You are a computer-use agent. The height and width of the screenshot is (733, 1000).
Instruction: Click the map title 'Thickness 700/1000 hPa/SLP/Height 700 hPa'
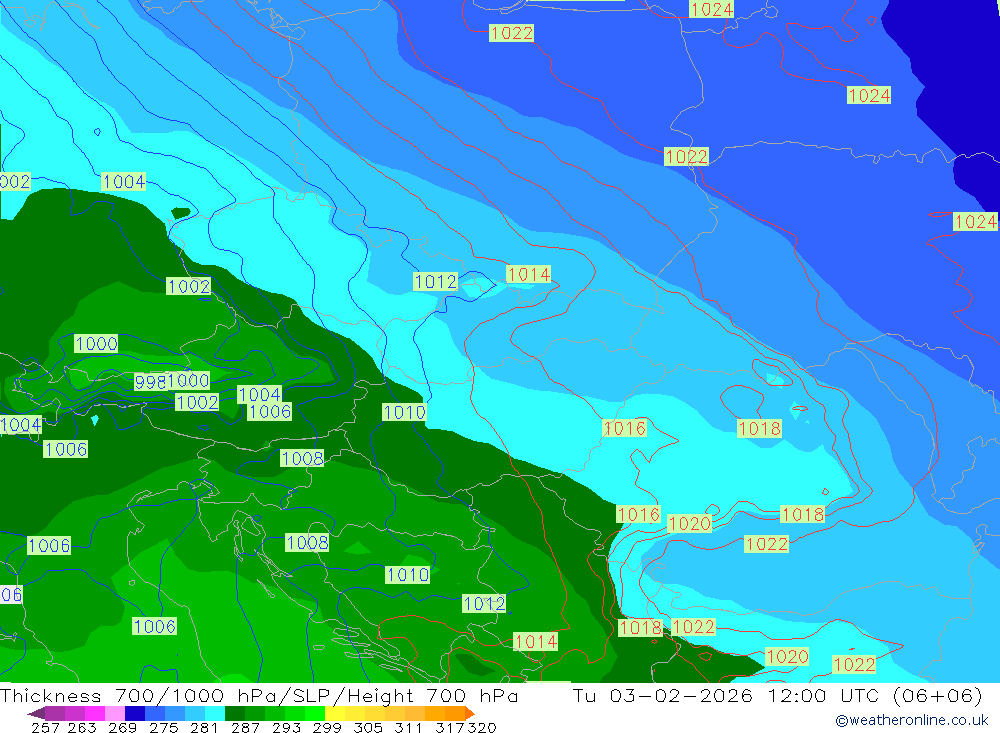tap(259, 695)
